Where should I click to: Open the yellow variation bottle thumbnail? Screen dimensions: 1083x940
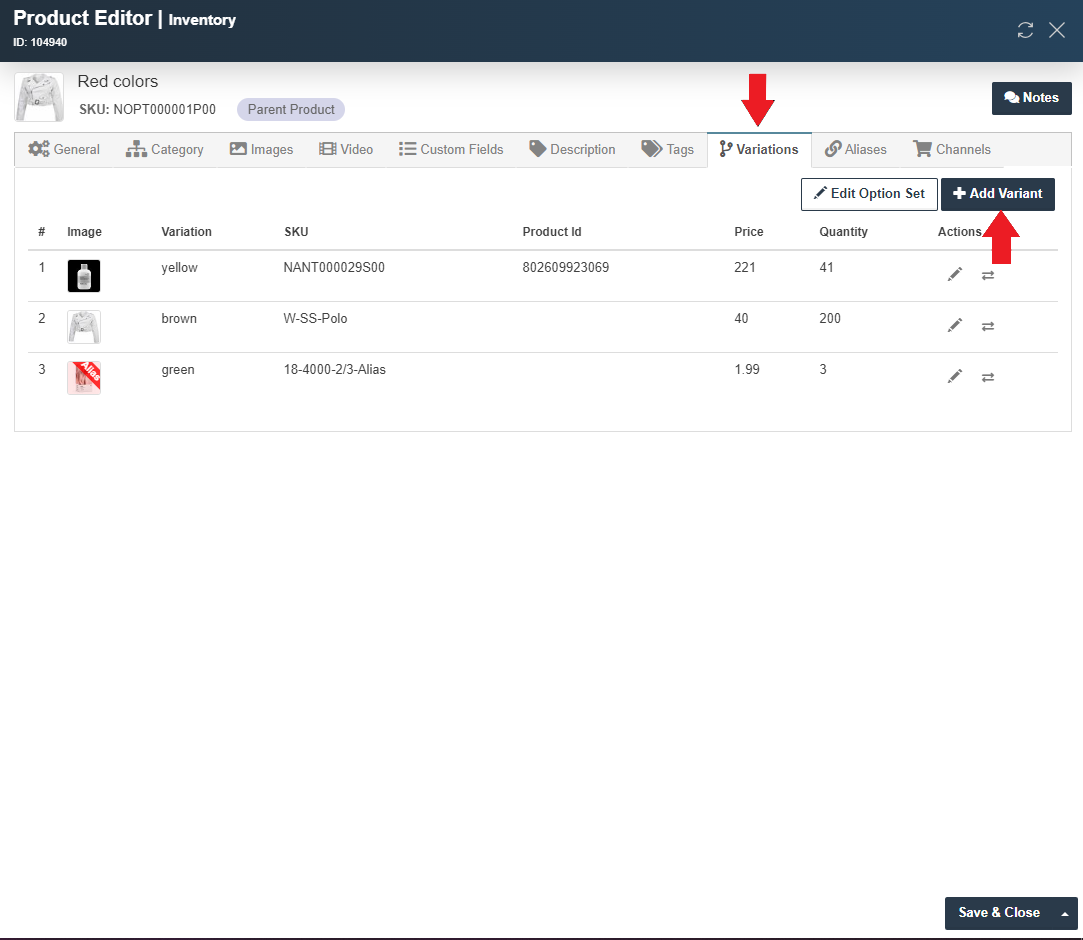point(84,276)
